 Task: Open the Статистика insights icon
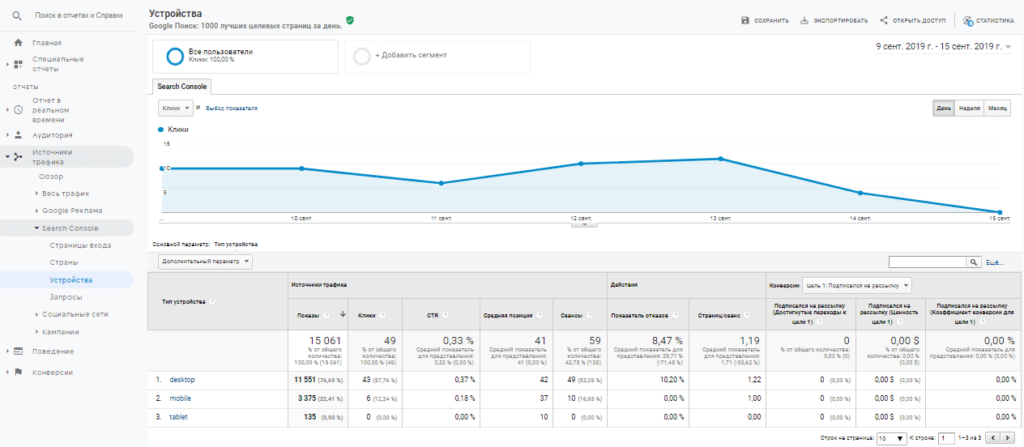click(x=968, y=20)
